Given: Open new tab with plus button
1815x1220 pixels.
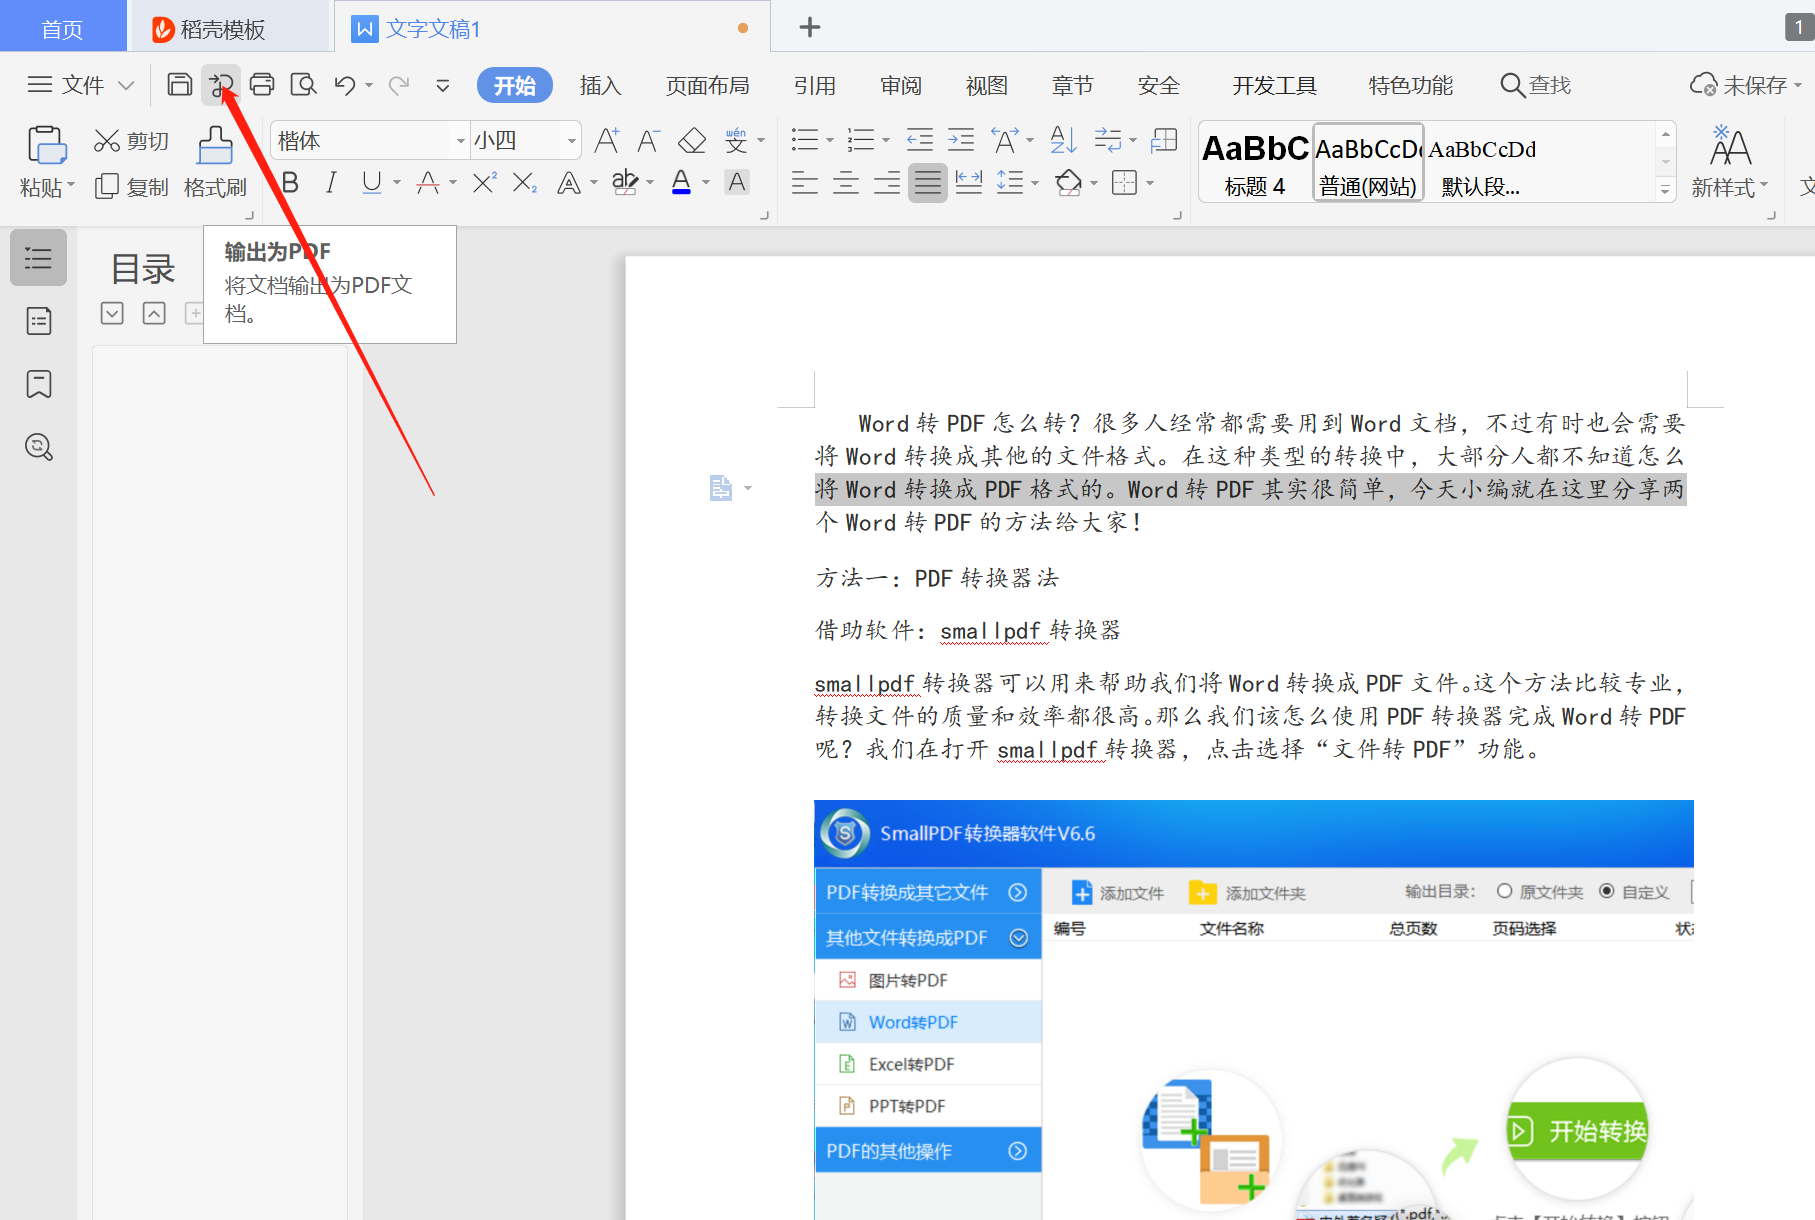Looking at the screenshot, I should pyautogui.click(x=810, y=27).
